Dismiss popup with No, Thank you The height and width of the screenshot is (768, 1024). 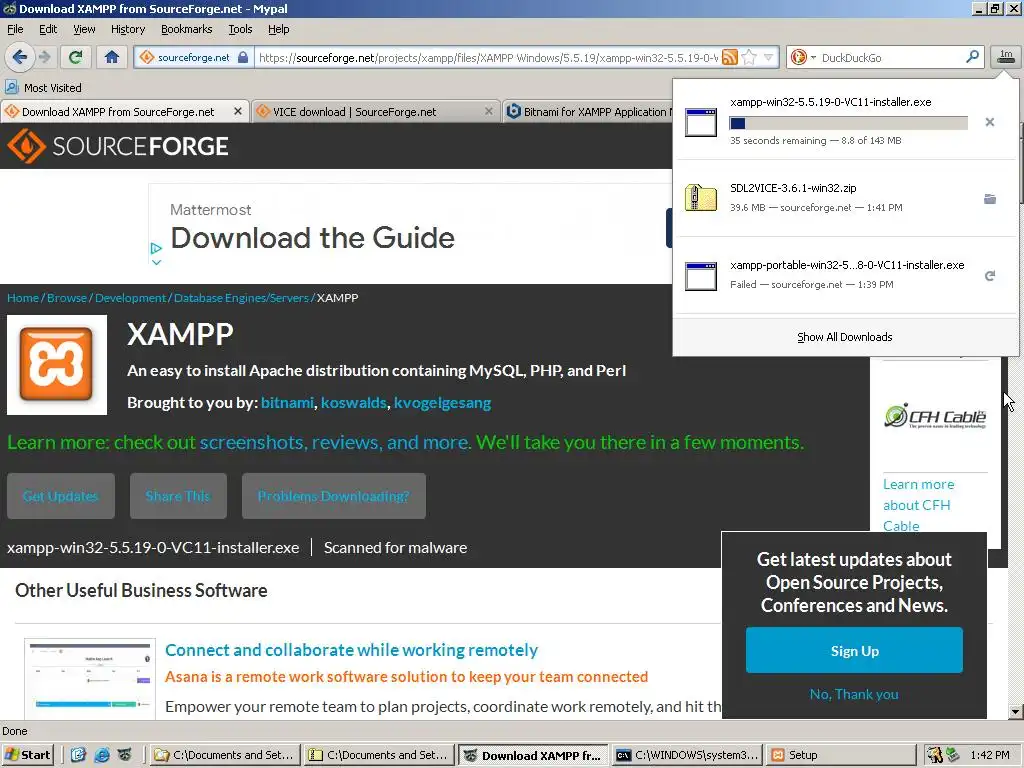[854, 694]
